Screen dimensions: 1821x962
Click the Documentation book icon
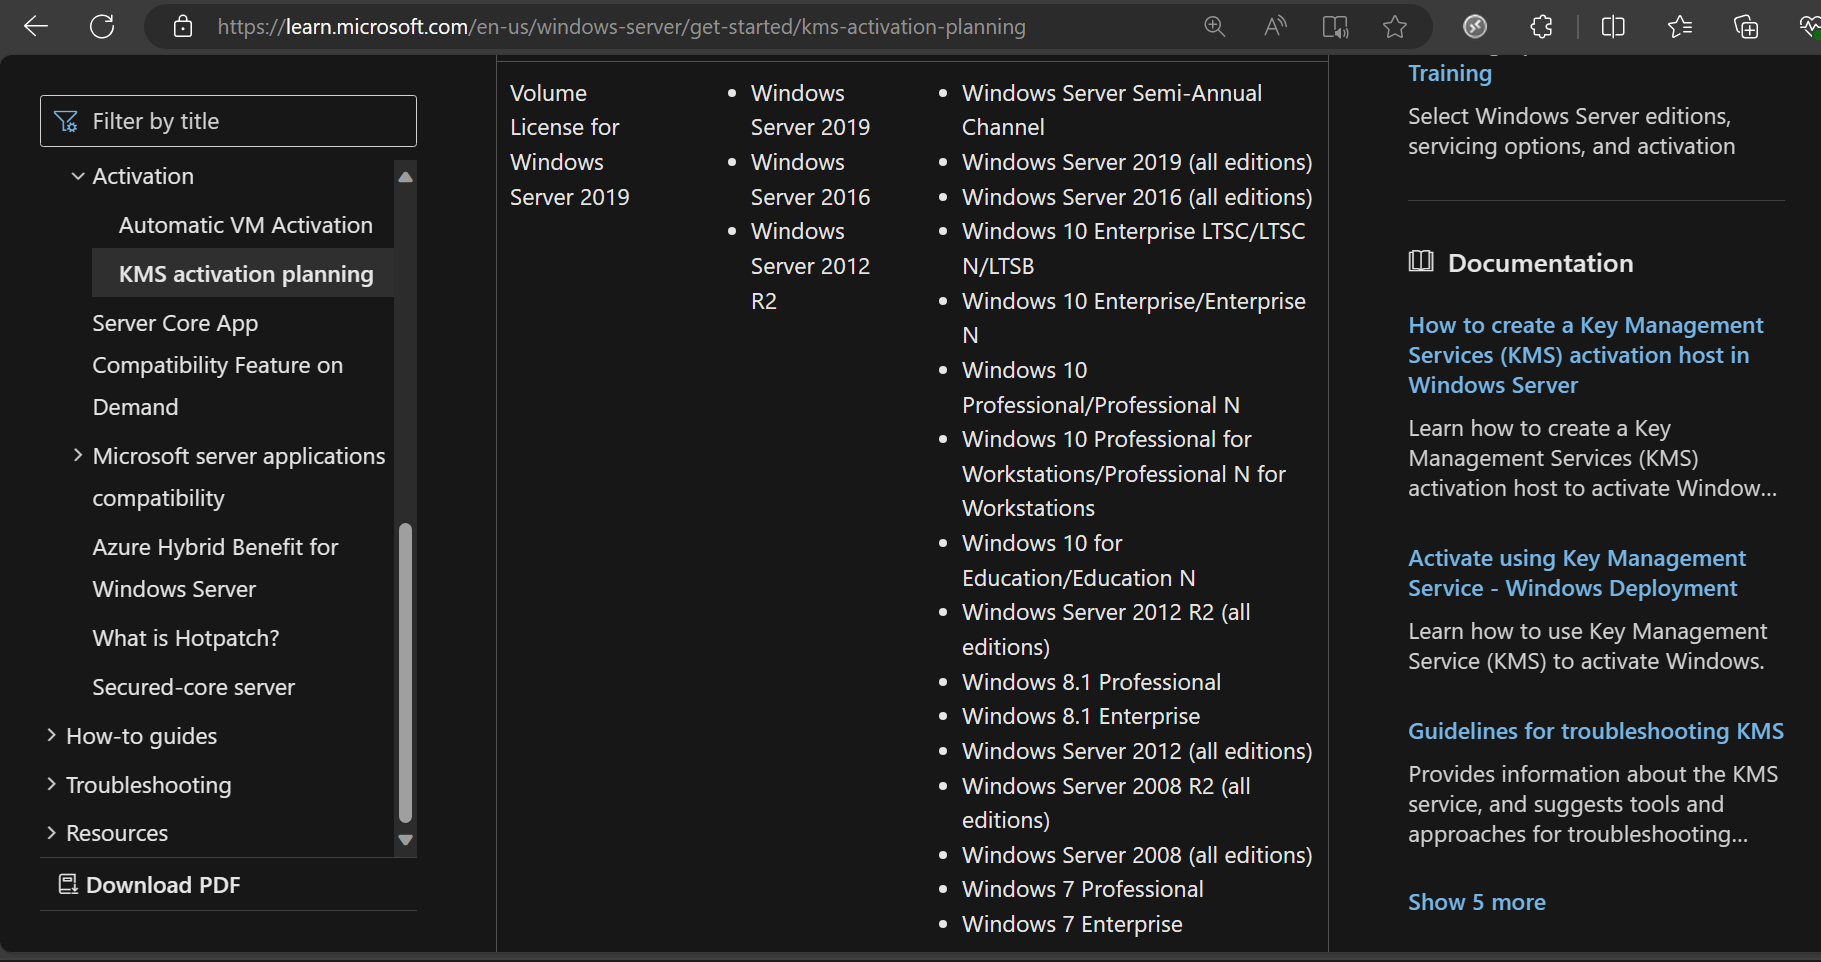(x=1421, y=262)
